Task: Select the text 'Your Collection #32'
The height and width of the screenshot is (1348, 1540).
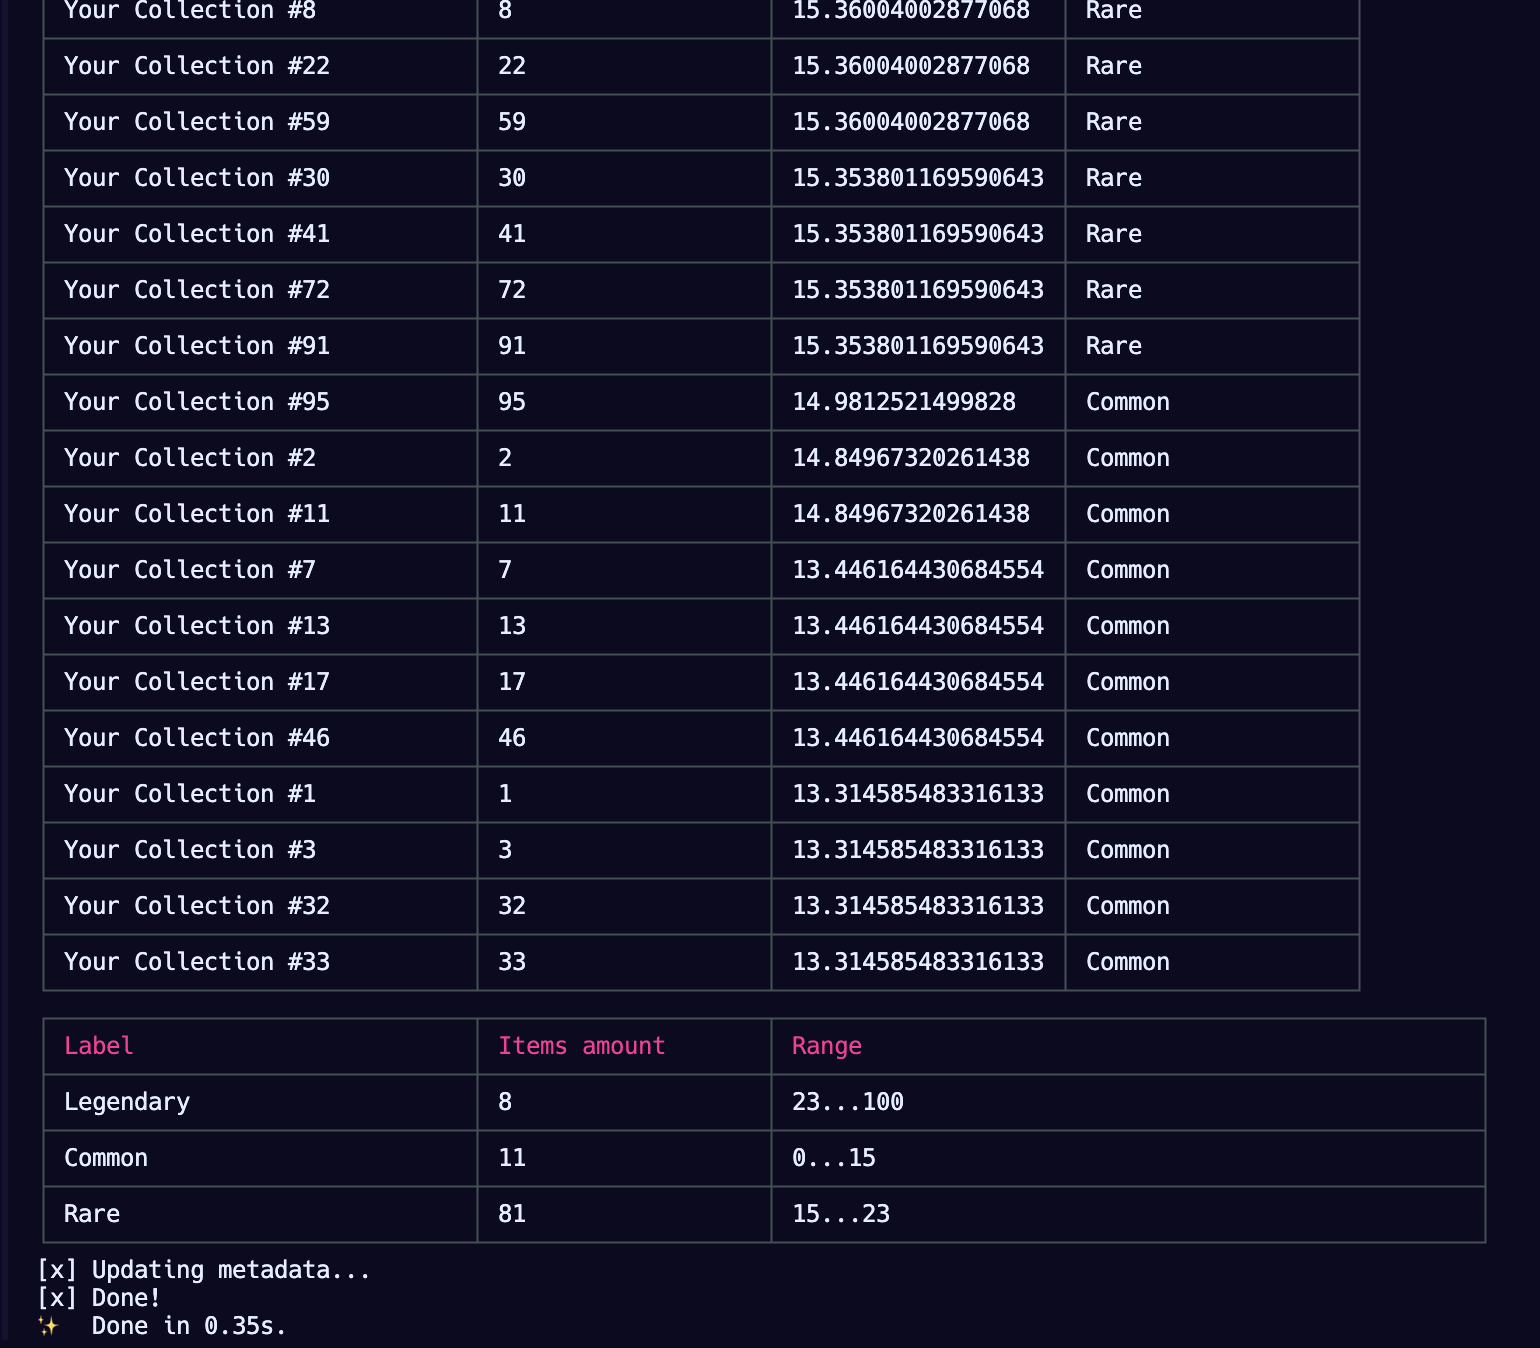Action: [197, 906]
